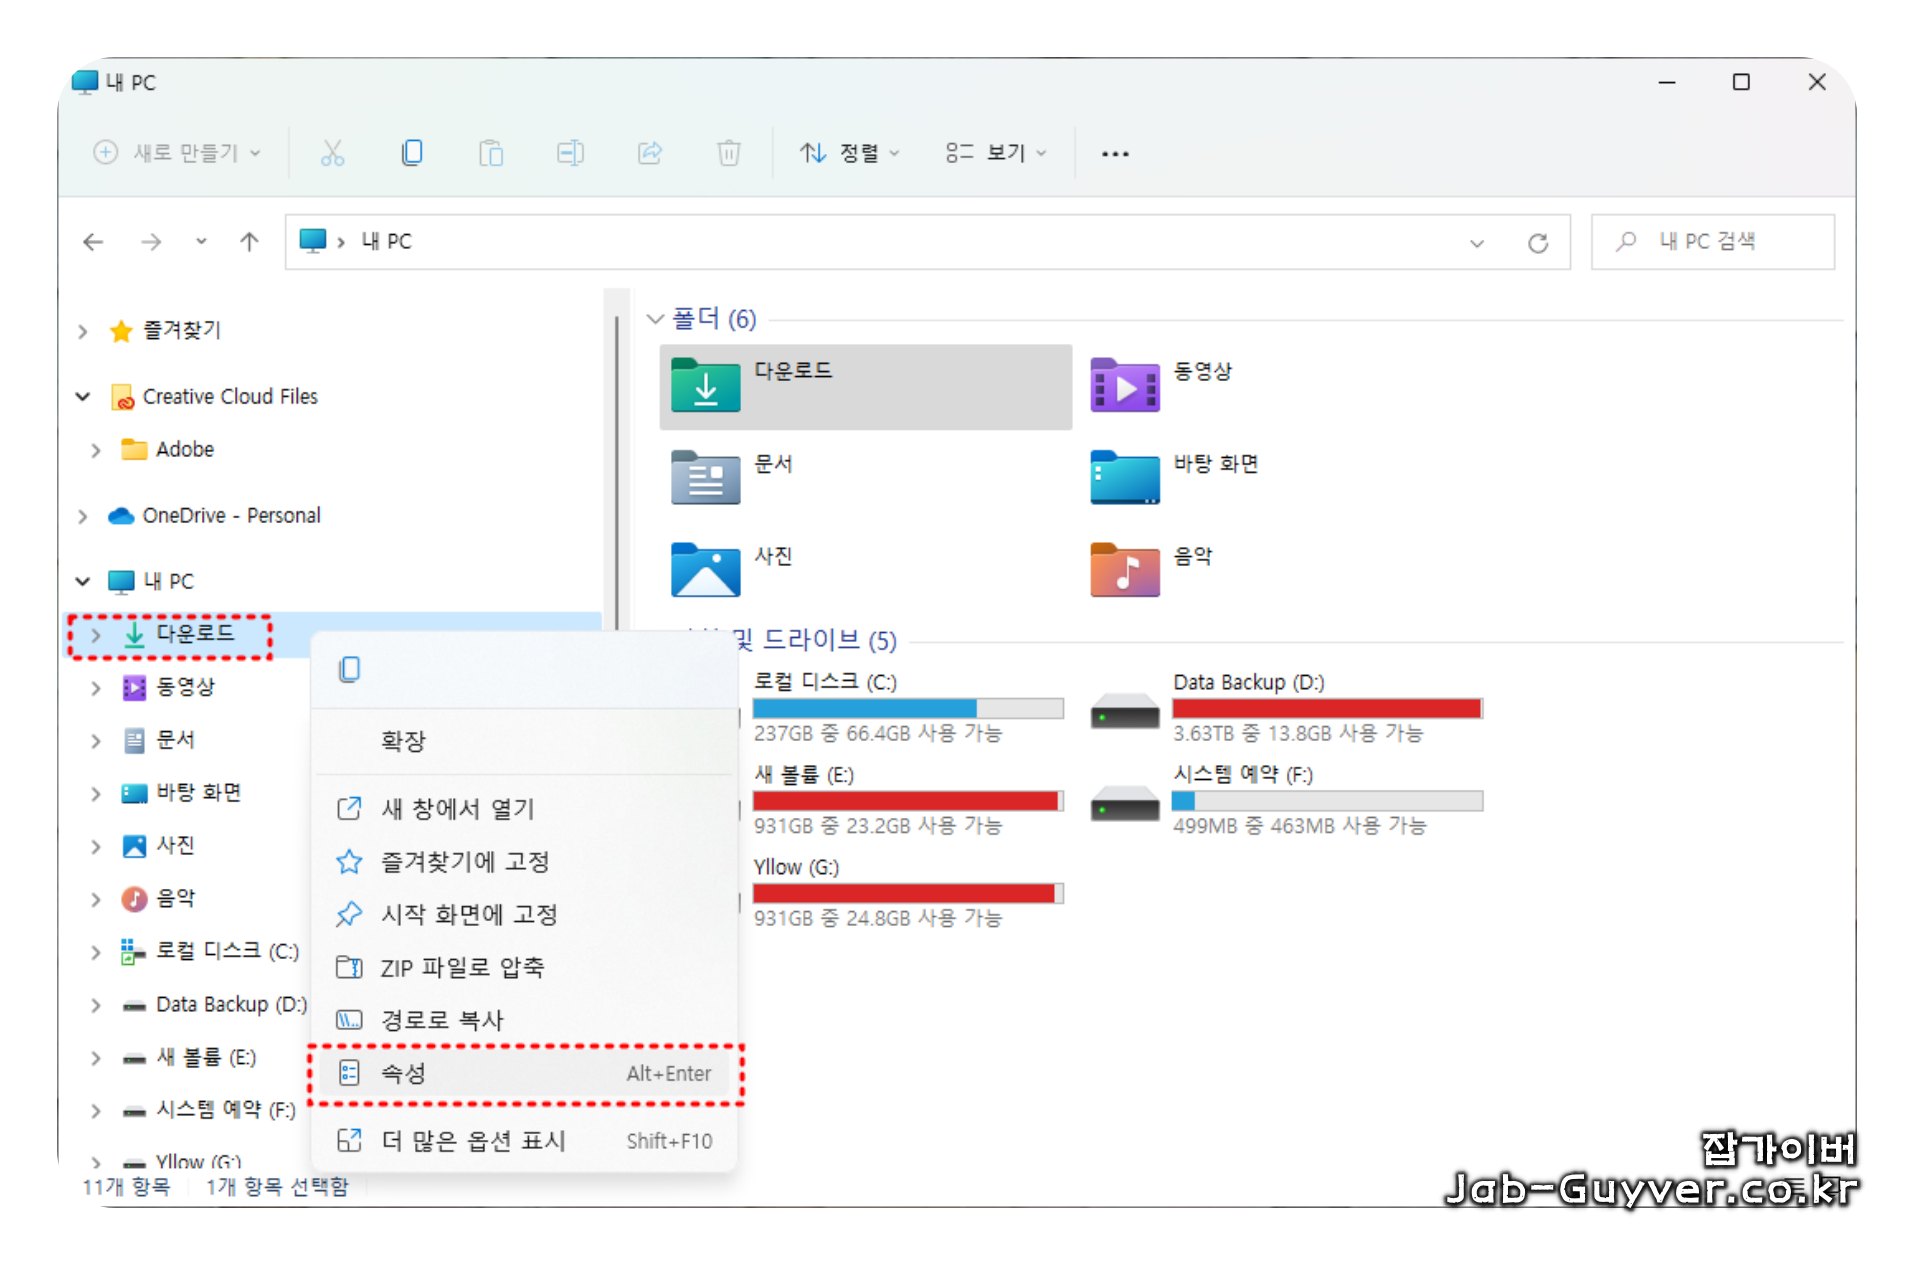Choose 확장 in context menu
This screenshot has height=1265, width=1914.
(524, 741)
